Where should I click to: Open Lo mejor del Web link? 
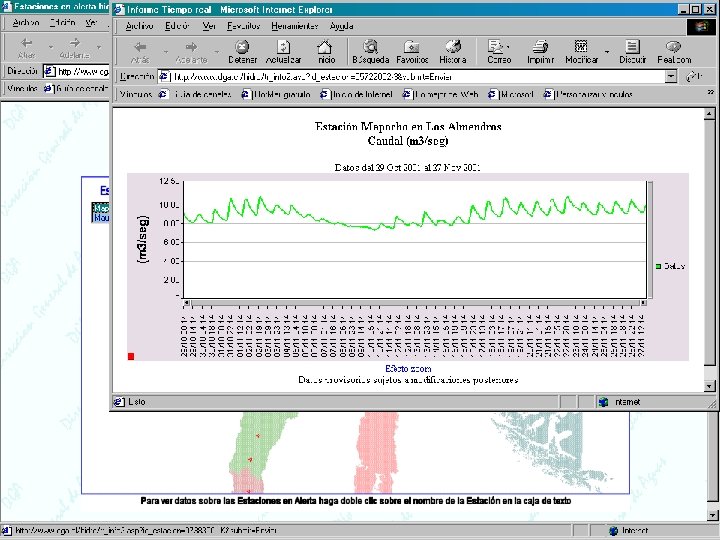coord(441,95)
